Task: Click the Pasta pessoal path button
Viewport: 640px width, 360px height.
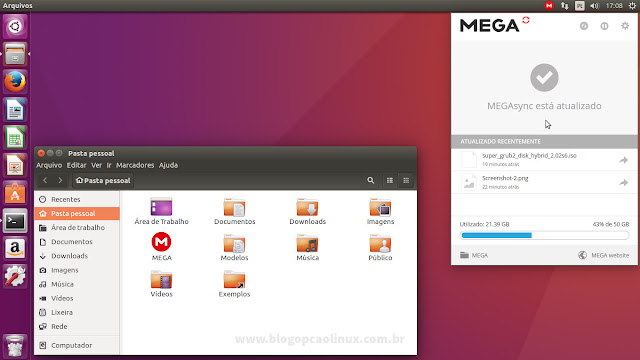Action: pyautogui.click(x=103, y=180)
